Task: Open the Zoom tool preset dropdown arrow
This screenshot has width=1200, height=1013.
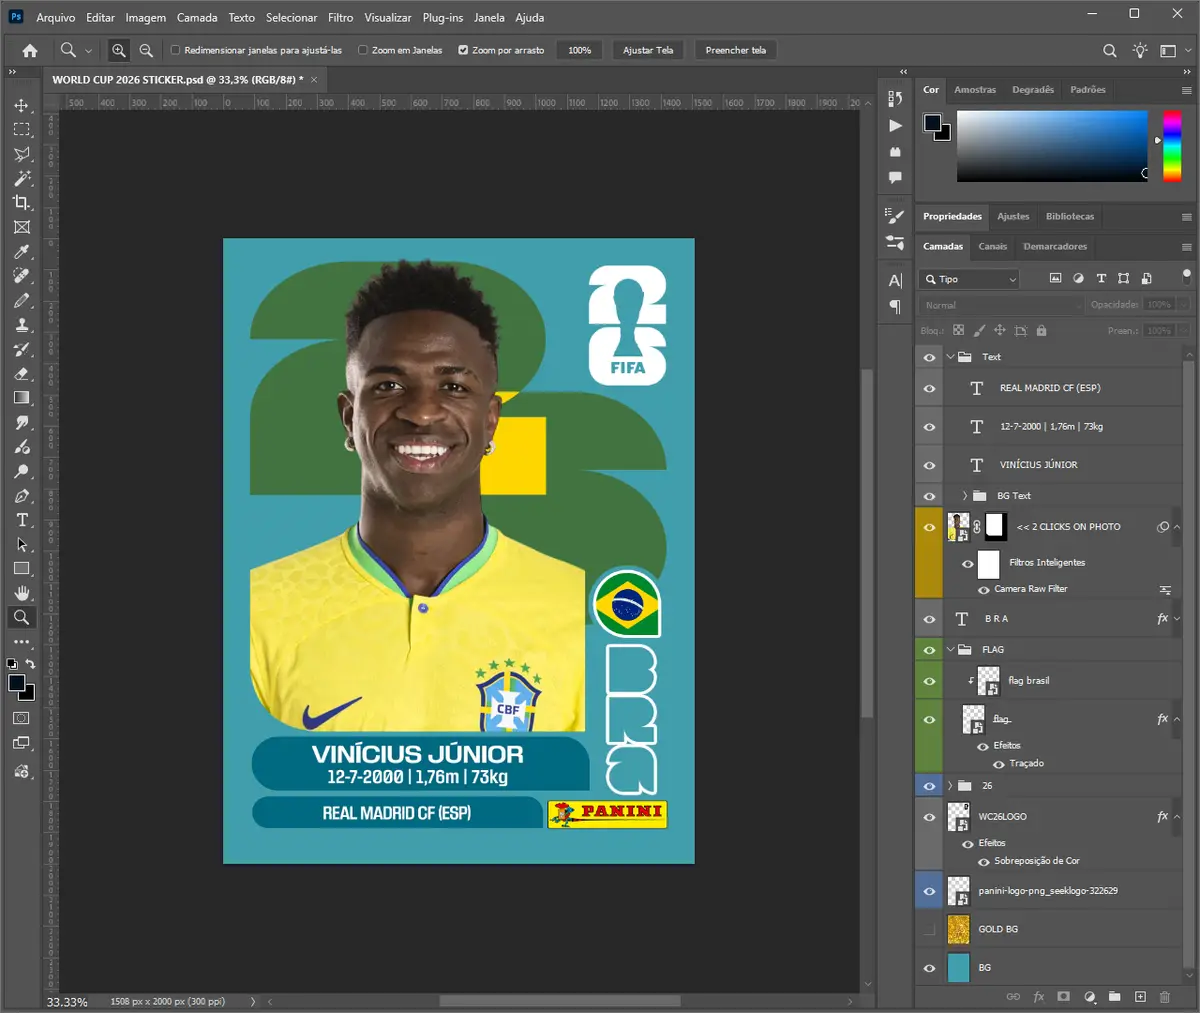Action: point(88,50)
